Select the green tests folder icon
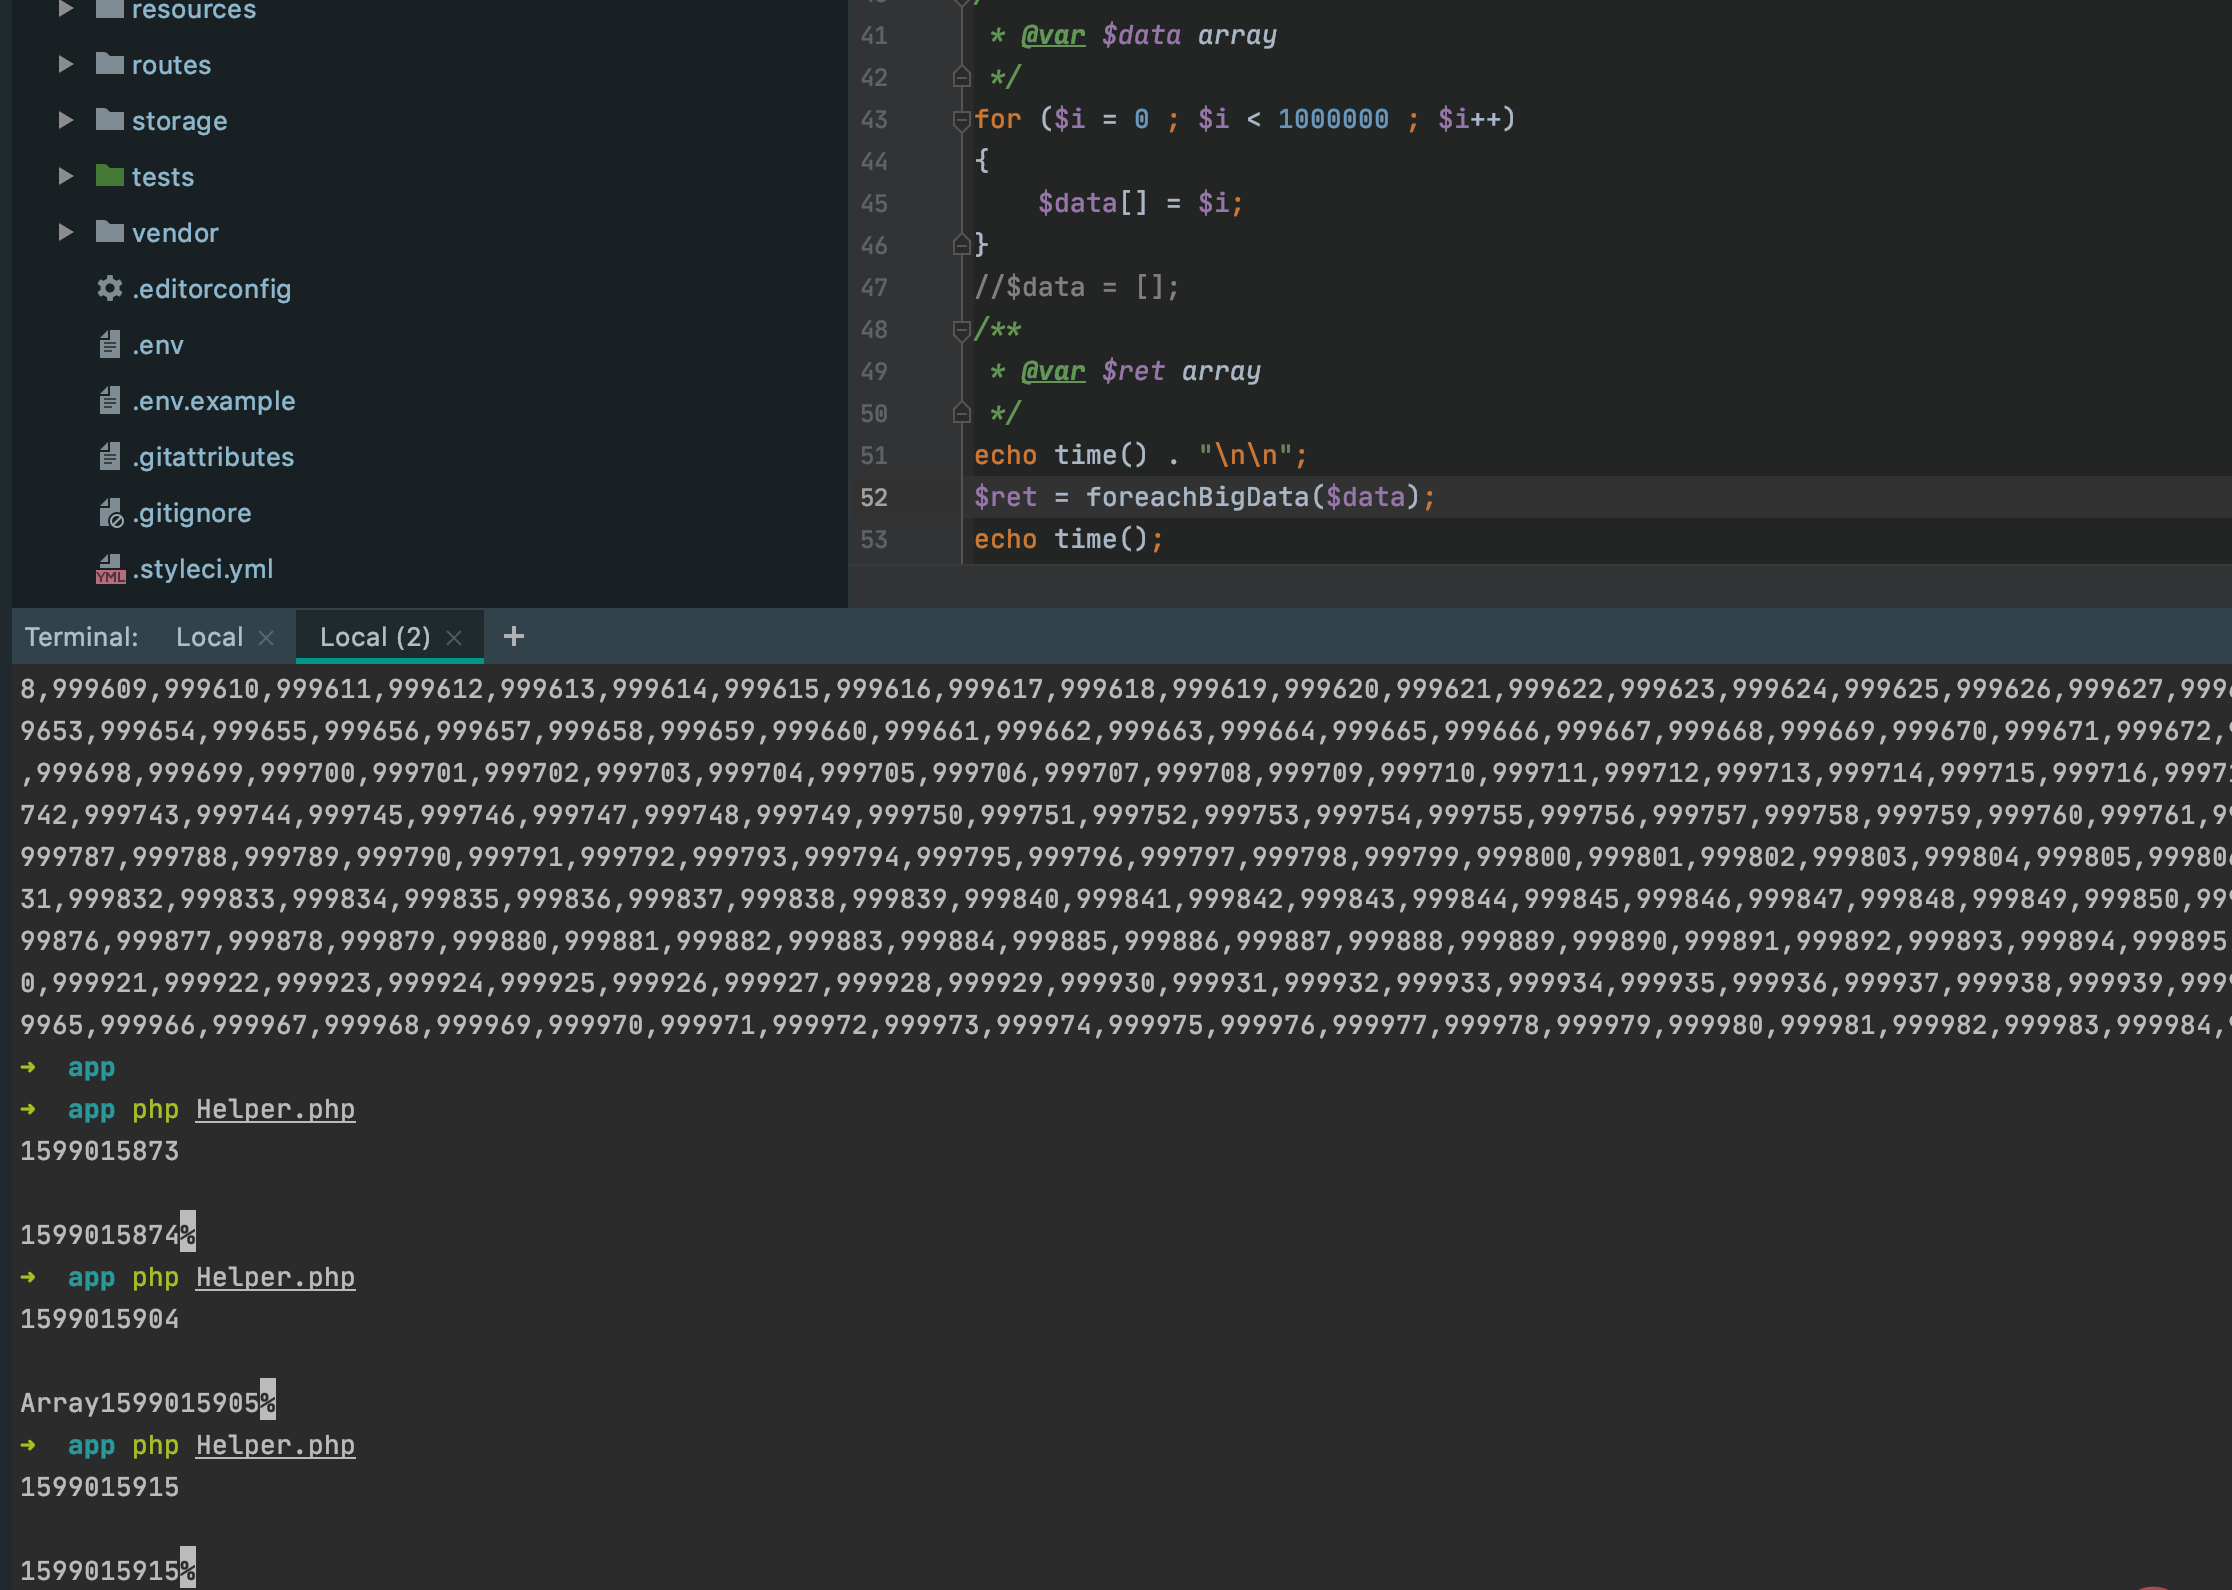2232x1590 pixels. pos(109,176)
